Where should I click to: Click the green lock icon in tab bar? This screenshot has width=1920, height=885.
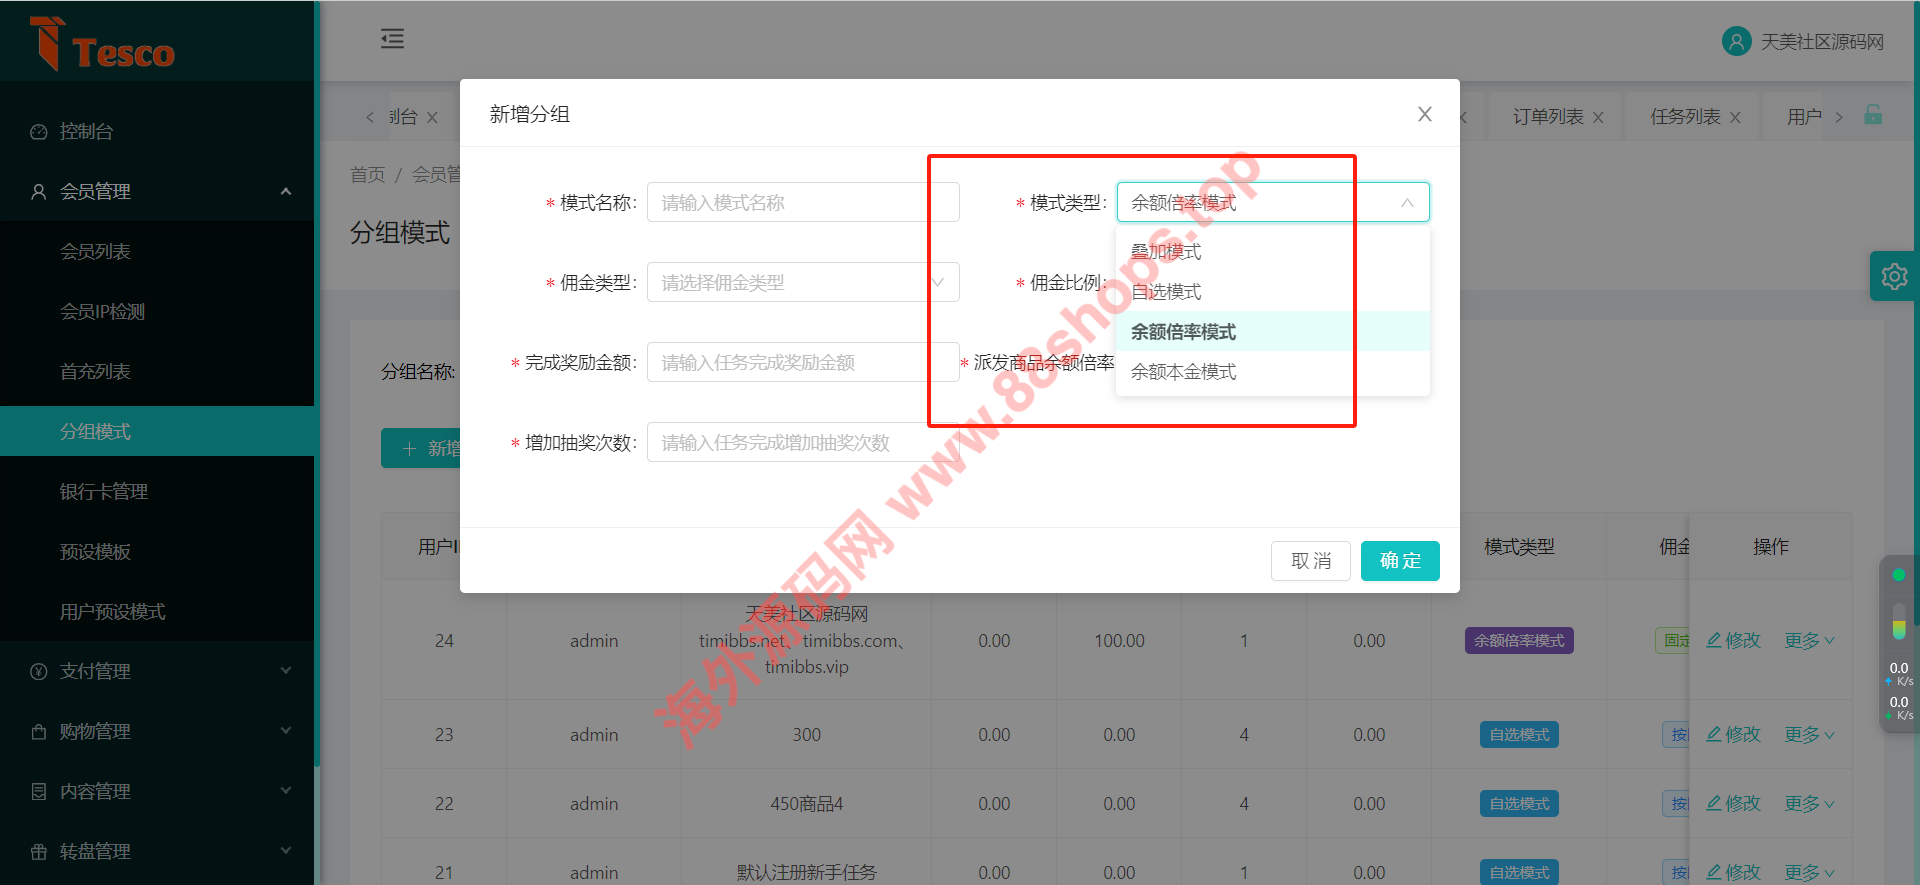pyautogui.click(x=1873, y=115)
